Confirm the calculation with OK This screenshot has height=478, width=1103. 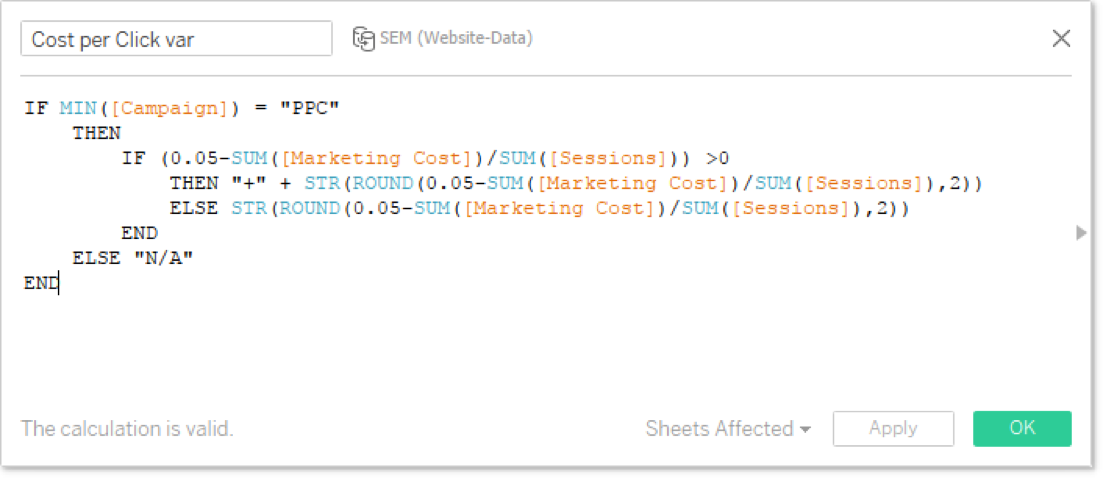(1021, 428)
